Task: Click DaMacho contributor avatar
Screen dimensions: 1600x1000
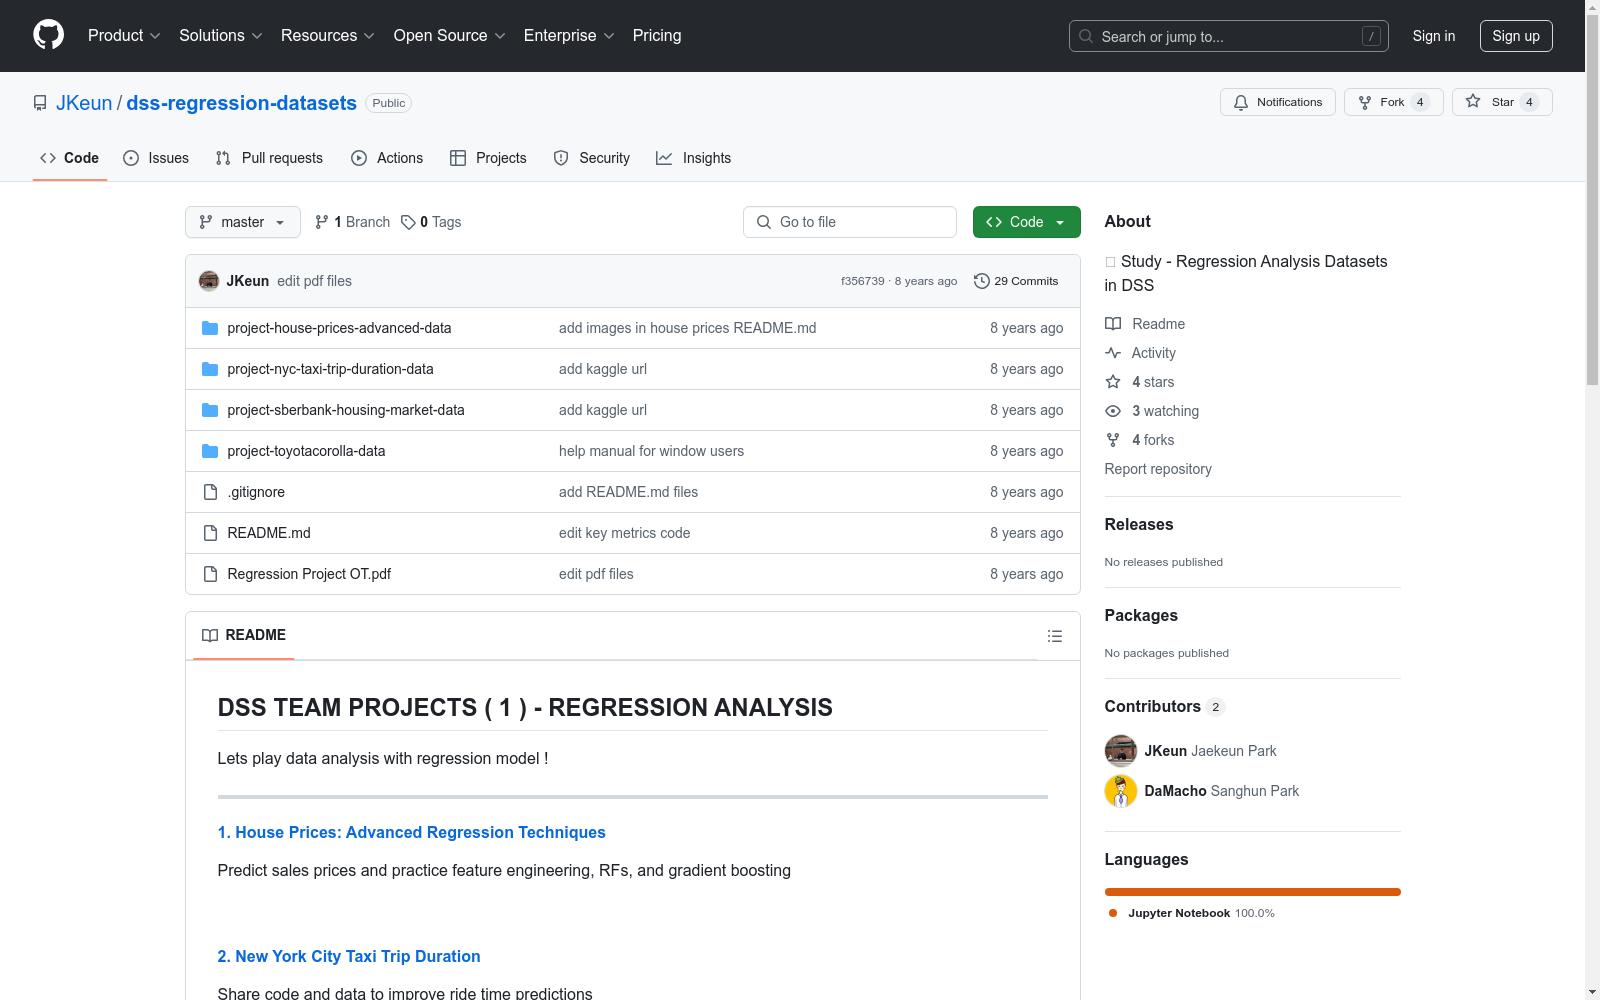Action: click(1121, 791)
